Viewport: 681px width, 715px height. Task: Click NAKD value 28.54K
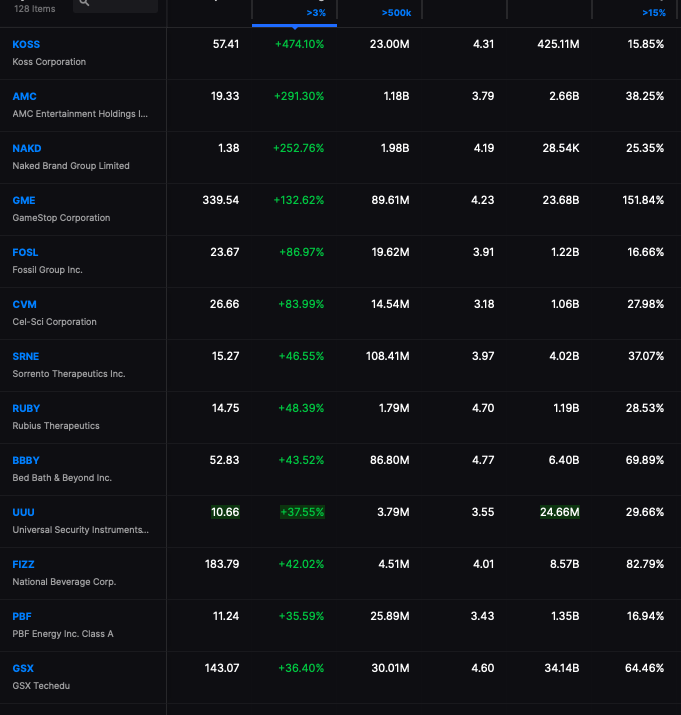coord(561,148)
